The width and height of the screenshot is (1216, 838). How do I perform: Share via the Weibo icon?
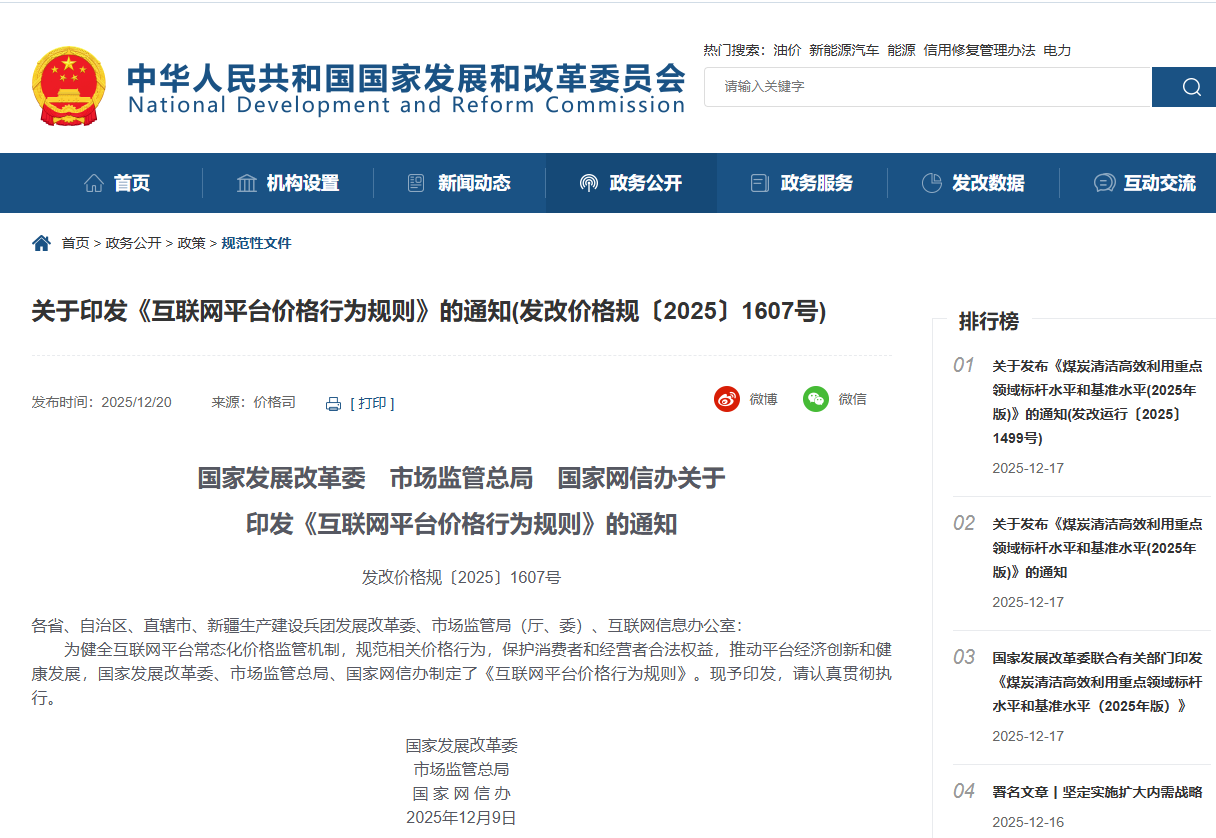pyautogui.click(x=727, y=399)
